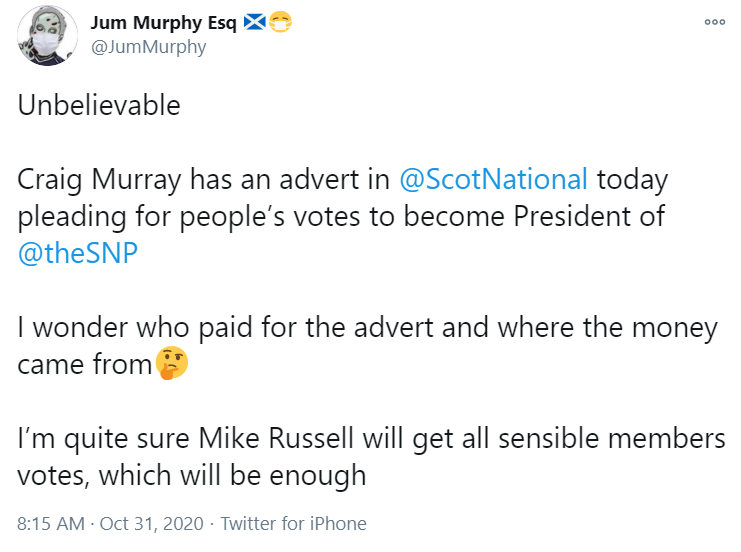Open the Twitter for iPhone source link

click(x=293, y=524)
